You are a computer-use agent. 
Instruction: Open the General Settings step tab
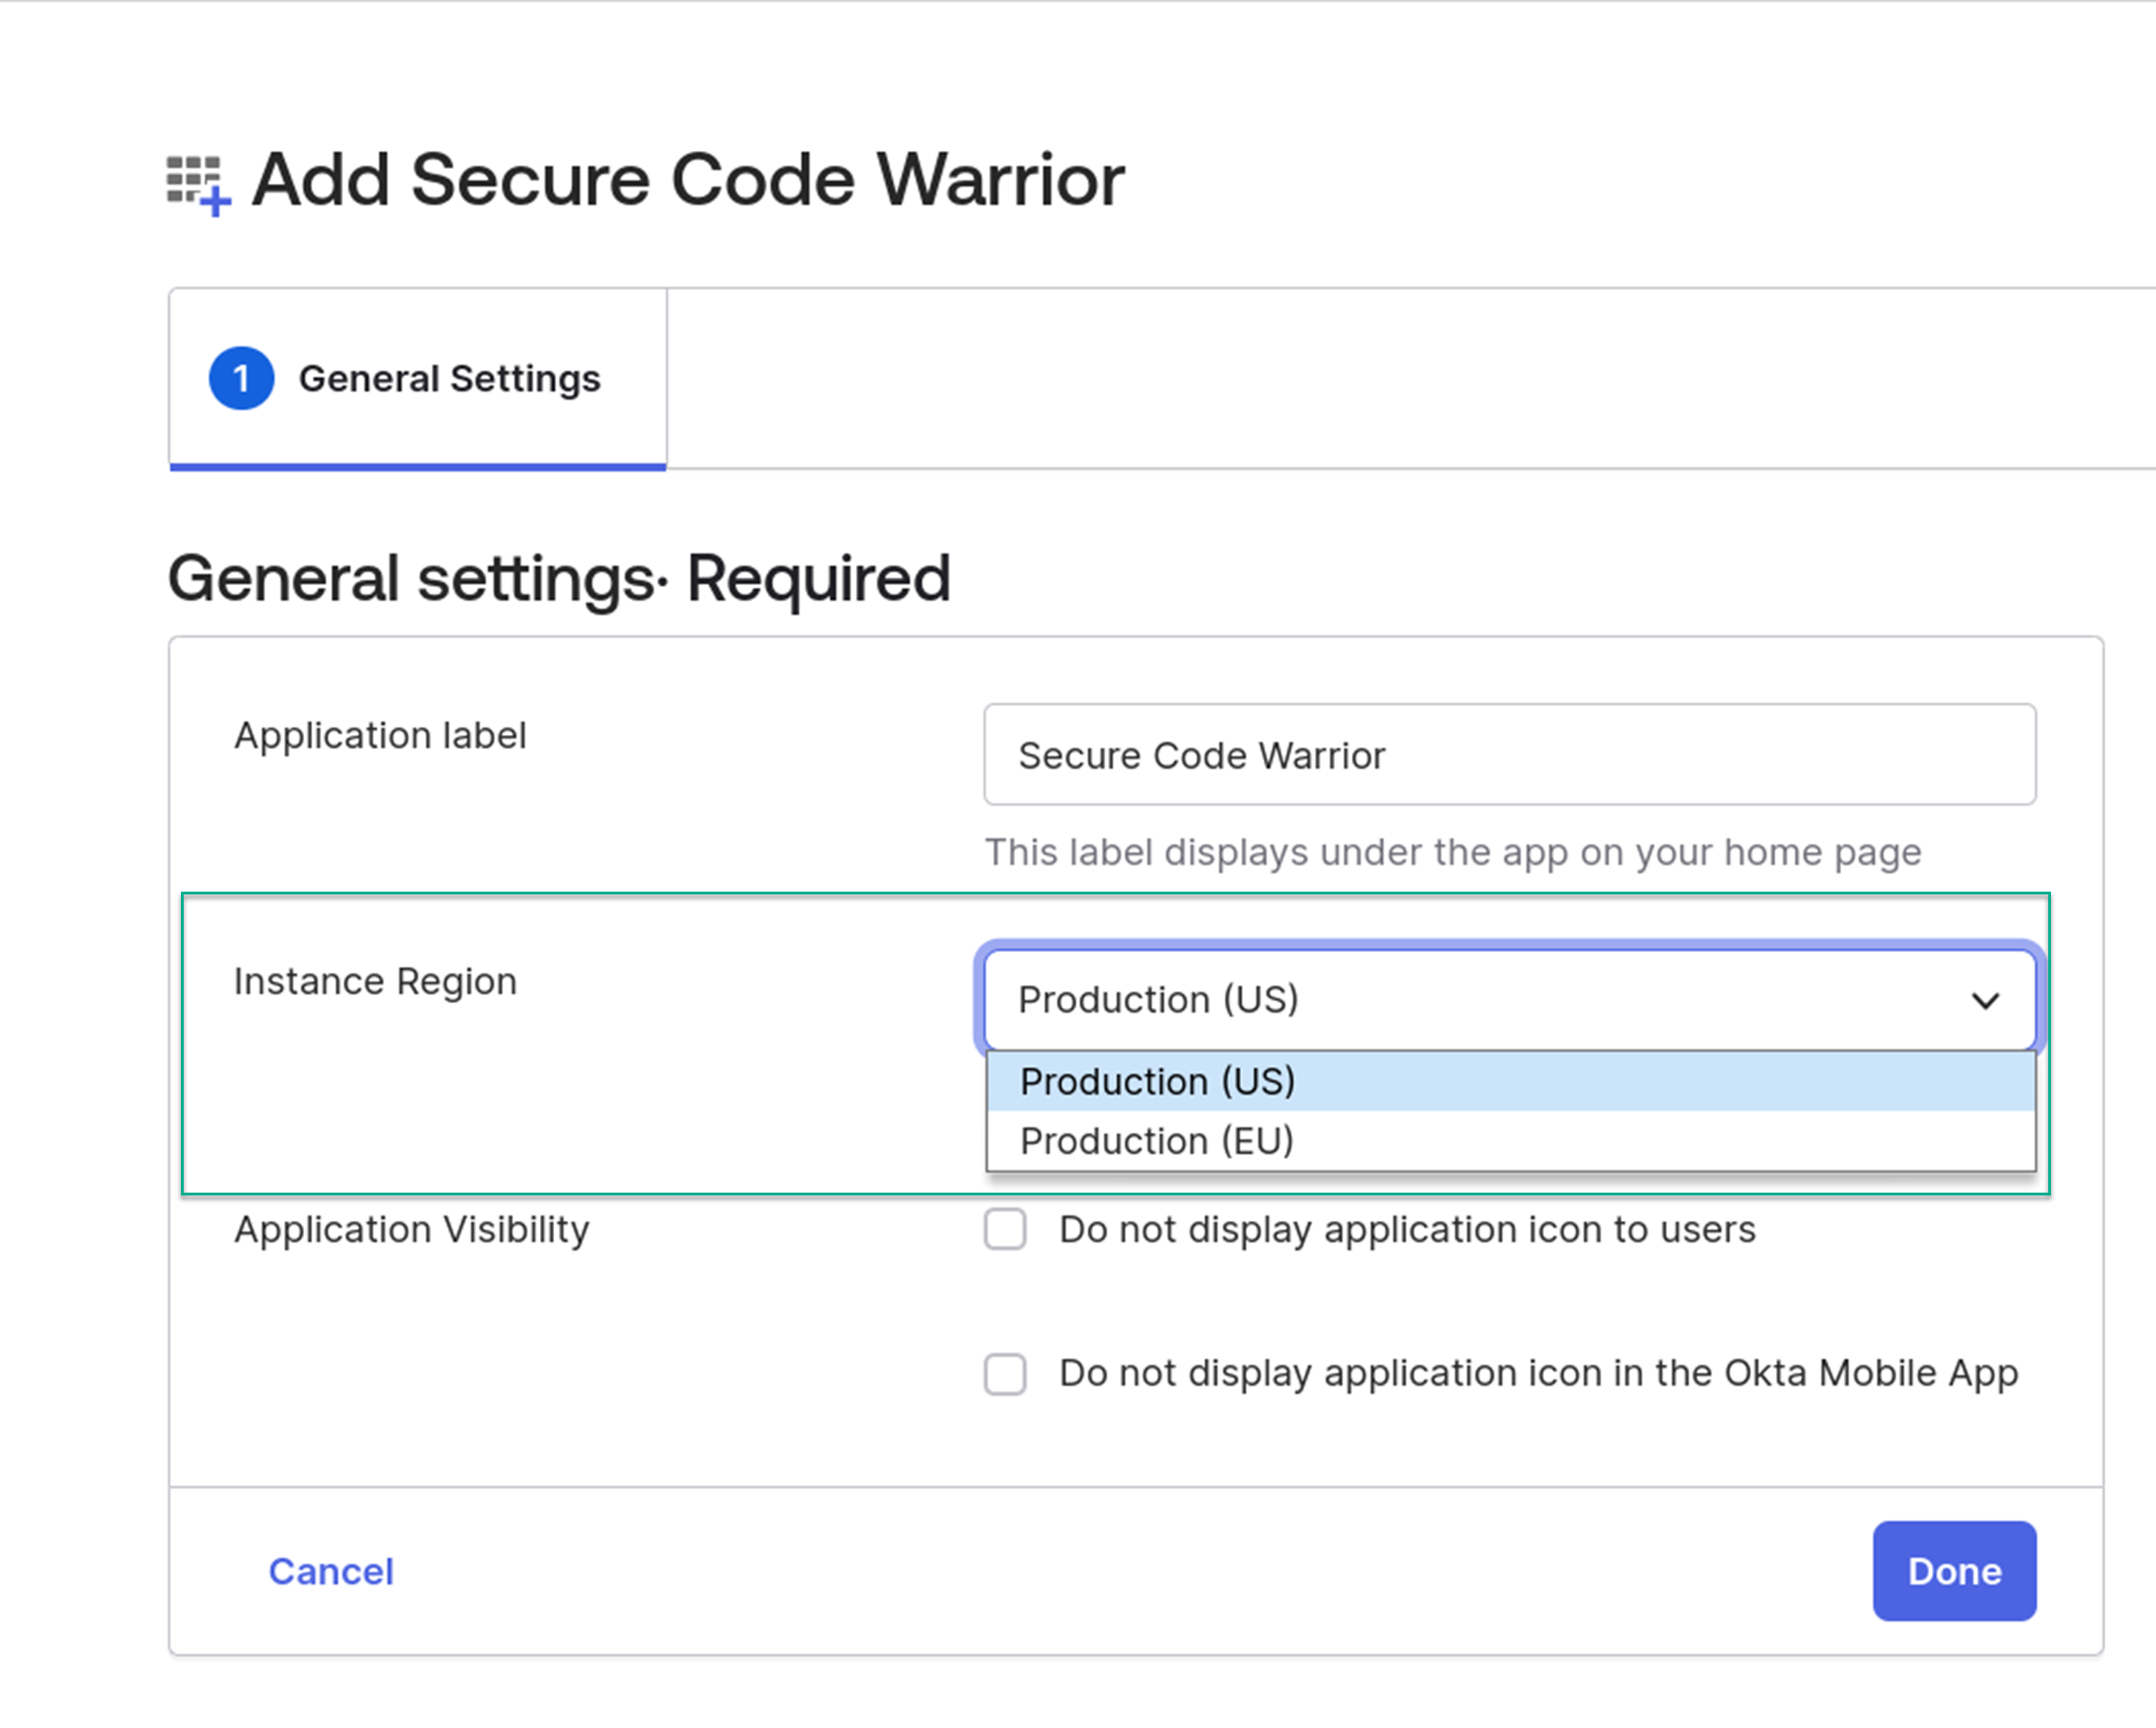tap(418, 379)
